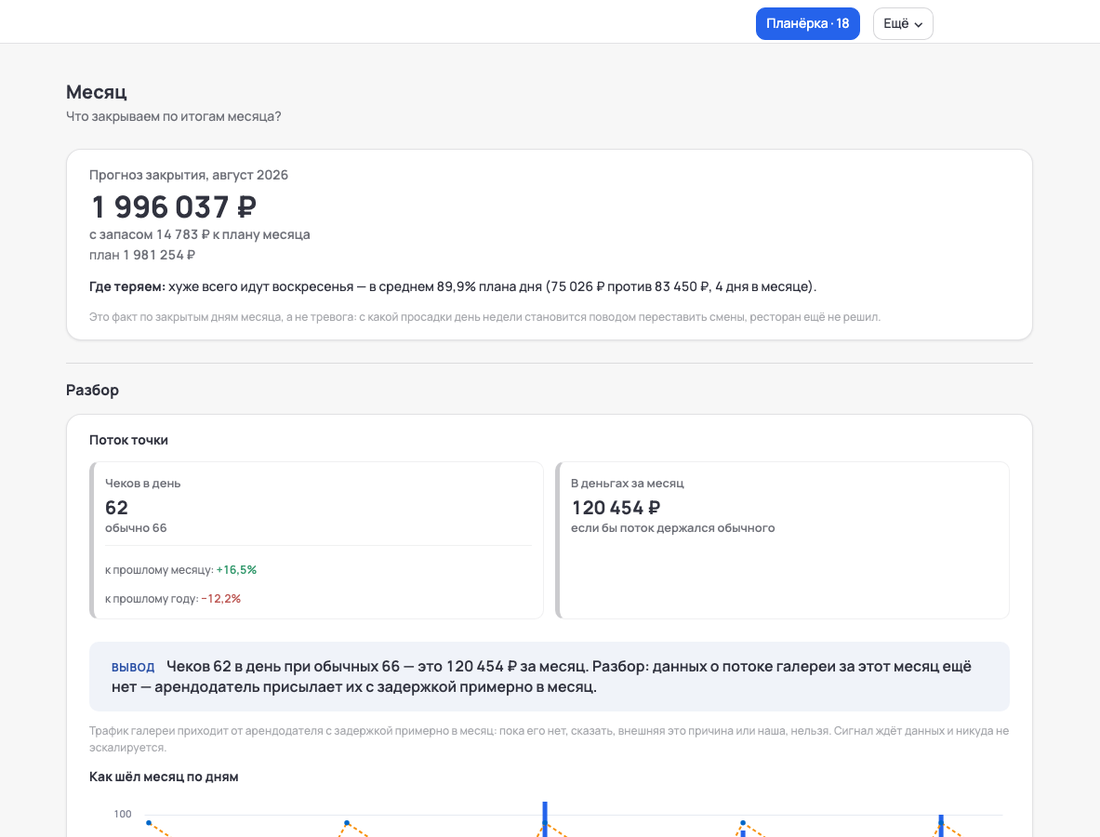
Task: Click the gray note starting «Трафик галереи приходит»
Action: (549, 739)
